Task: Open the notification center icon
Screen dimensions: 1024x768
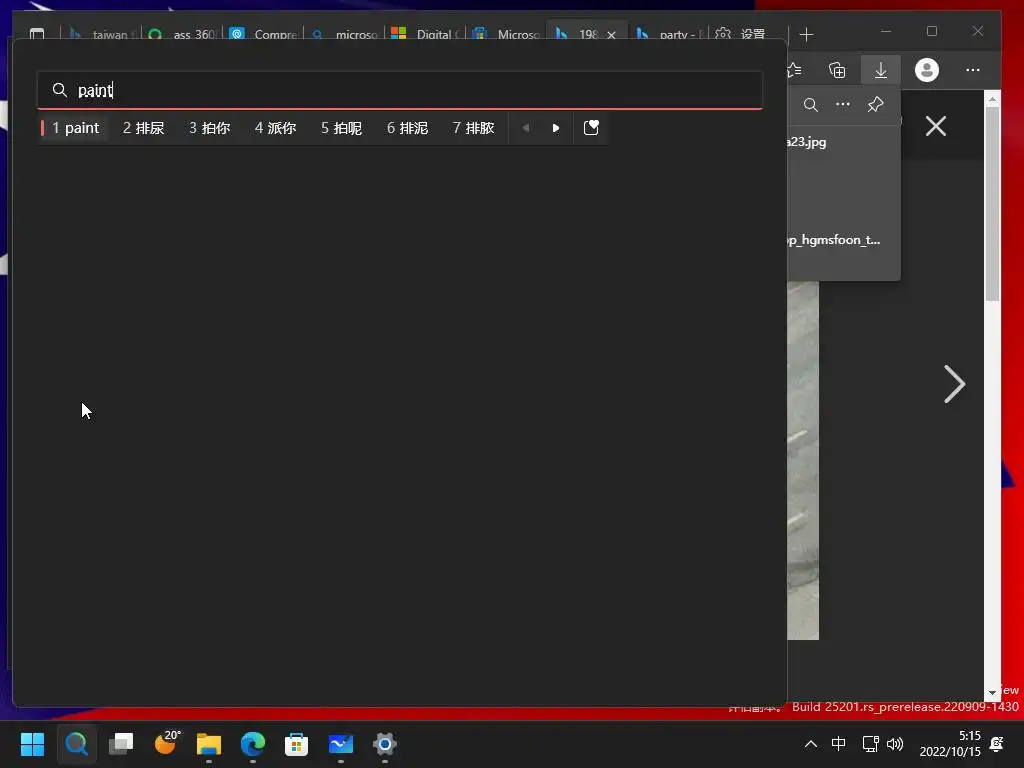Action: point(997,744)
